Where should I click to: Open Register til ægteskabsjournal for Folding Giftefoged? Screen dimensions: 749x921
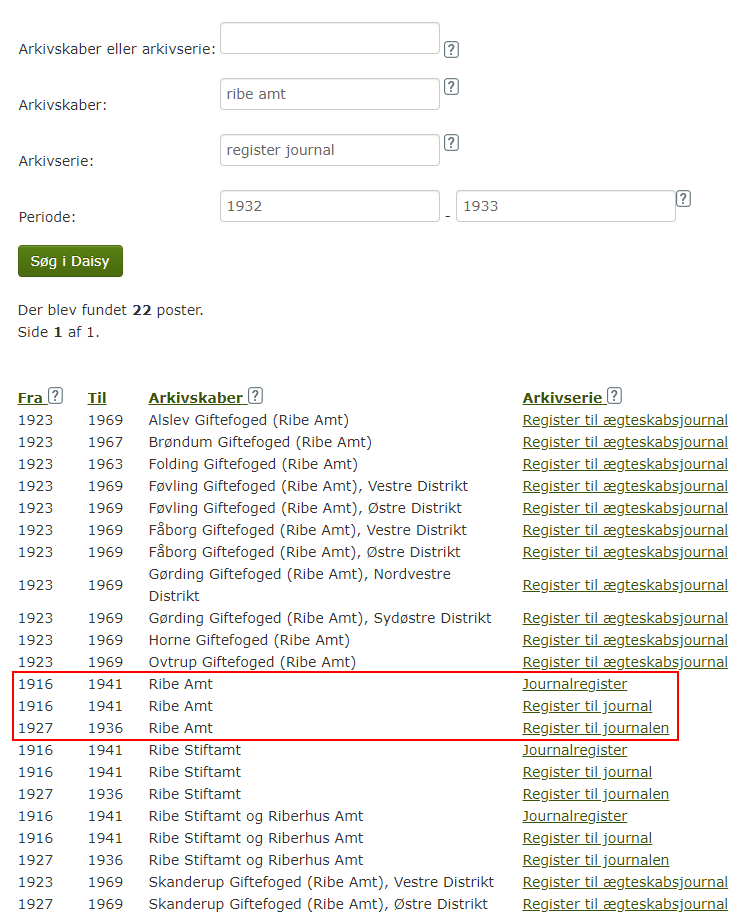point(625,465)
